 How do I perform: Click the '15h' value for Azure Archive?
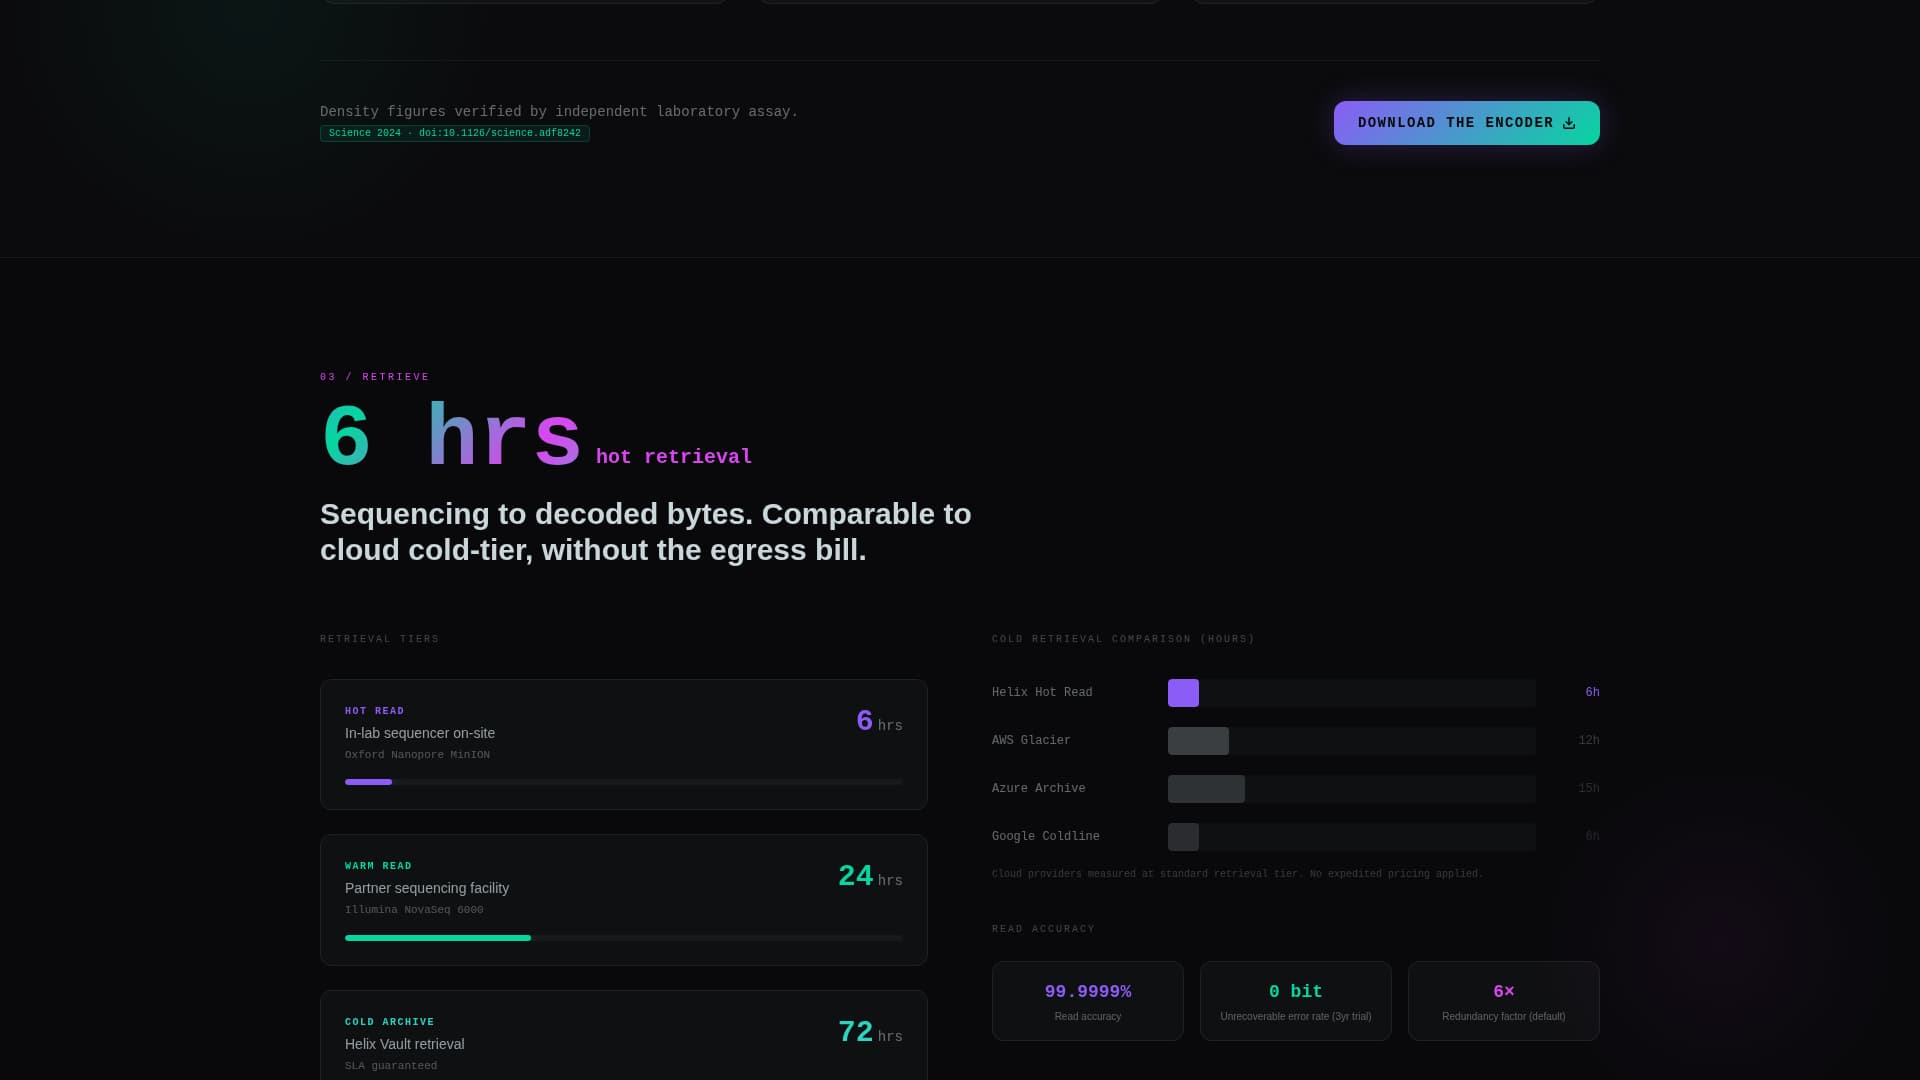(x=1589, y=788)
